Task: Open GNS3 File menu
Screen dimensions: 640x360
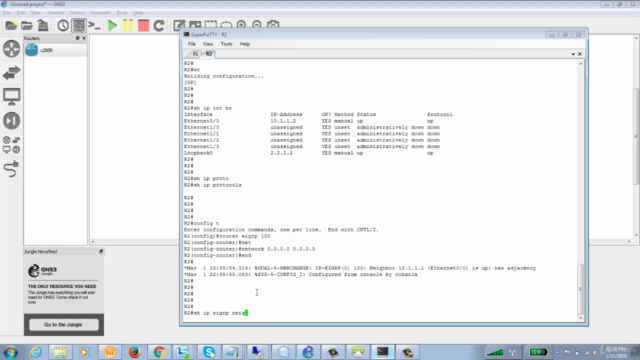Action: 7,13
